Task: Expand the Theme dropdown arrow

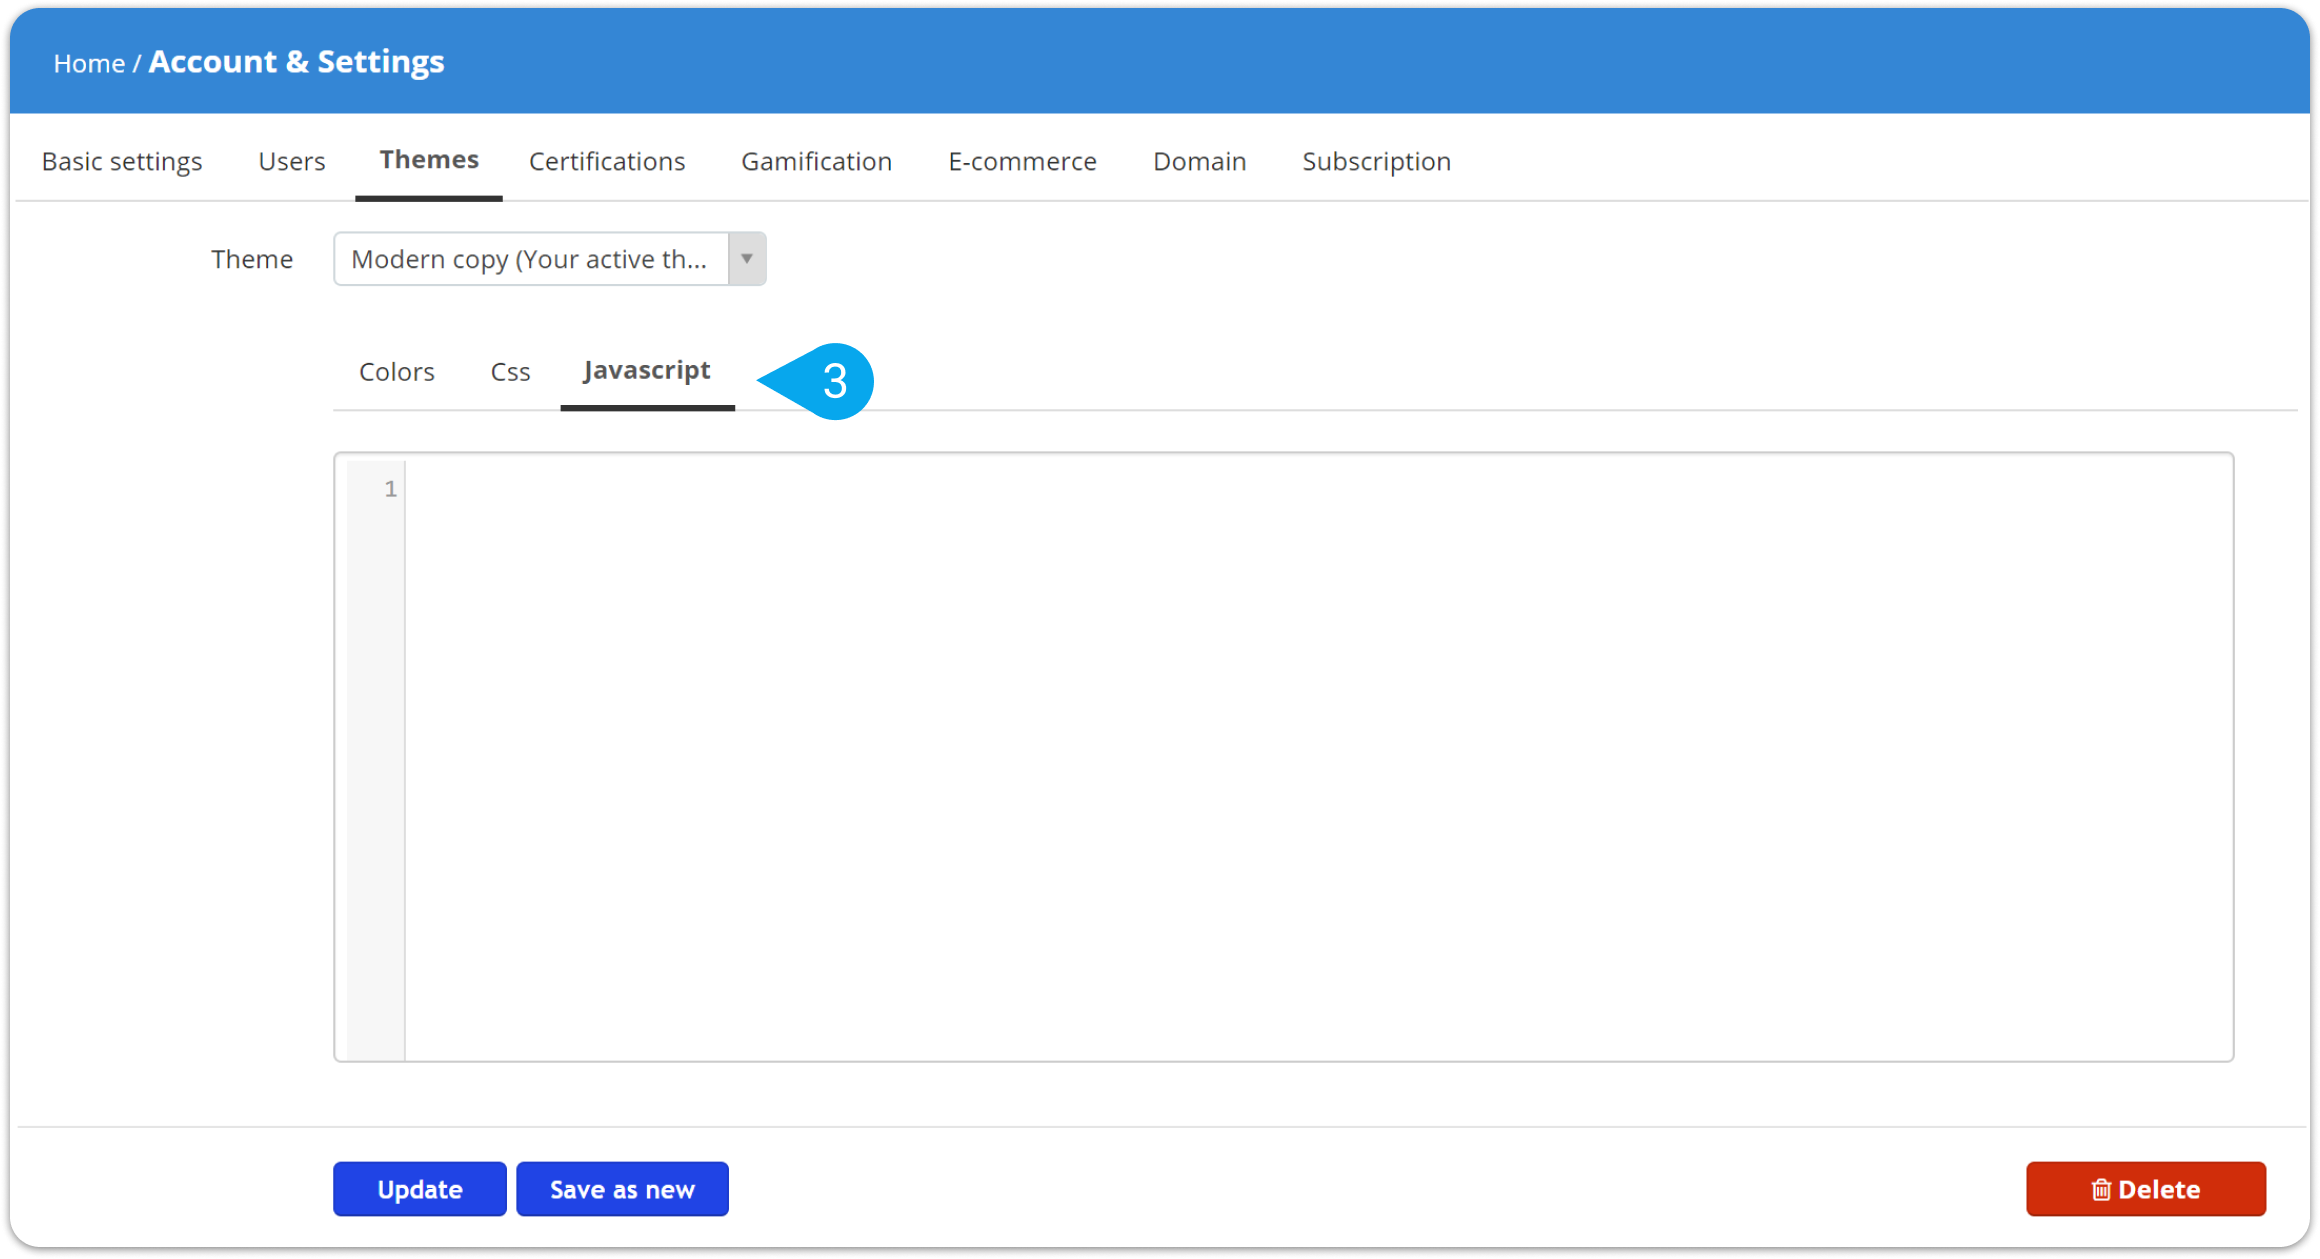Action: pos(746,259)
